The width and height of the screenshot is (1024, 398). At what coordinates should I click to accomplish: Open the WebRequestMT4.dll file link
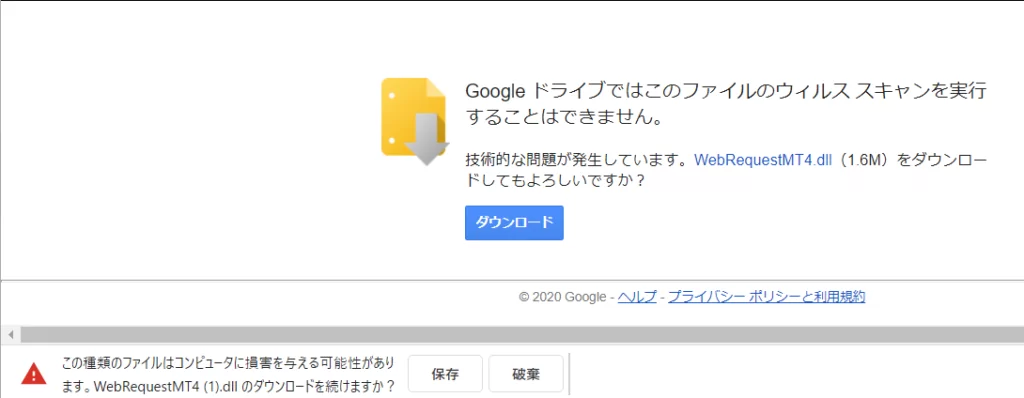point(763,161)
